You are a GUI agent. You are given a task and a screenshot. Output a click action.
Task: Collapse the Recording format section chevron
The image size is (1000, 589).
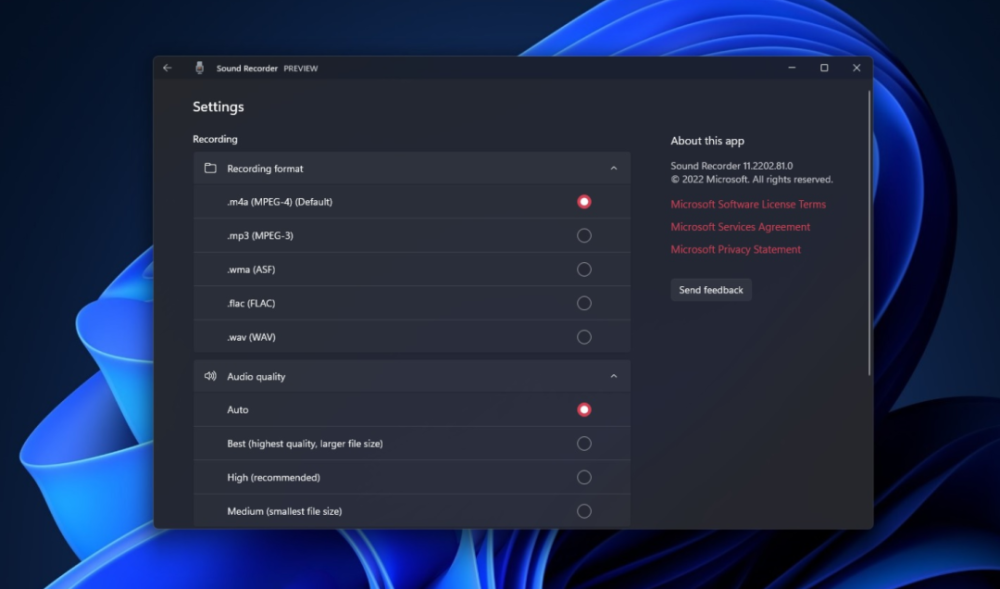pyautogui.click(x=614, y=168)
